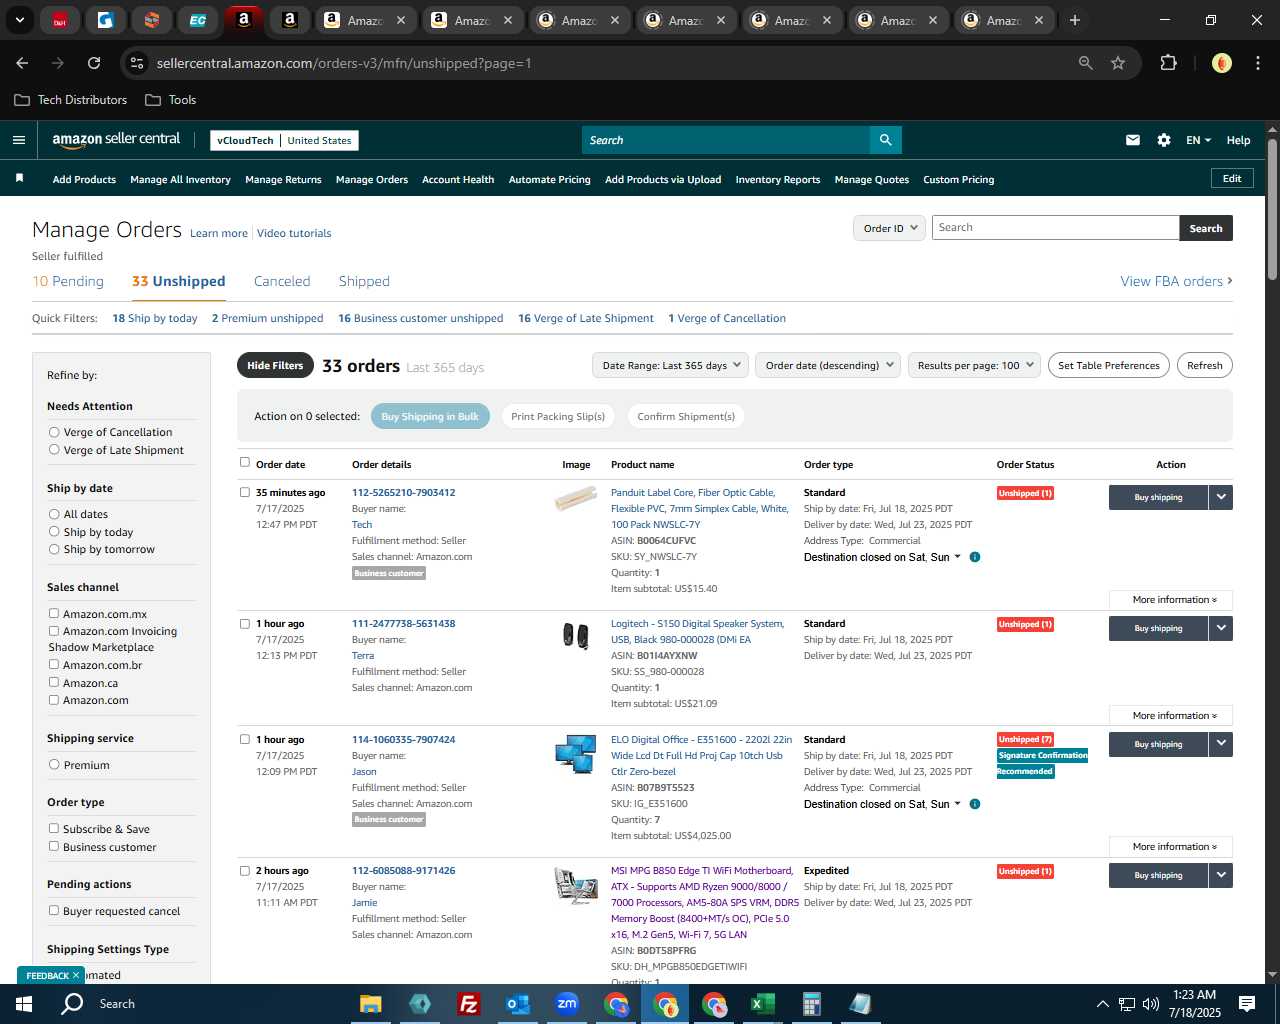1280x1024 pixels.
Task: Select Verge of Late Shipment radio filter
Action: pos(54,450)
